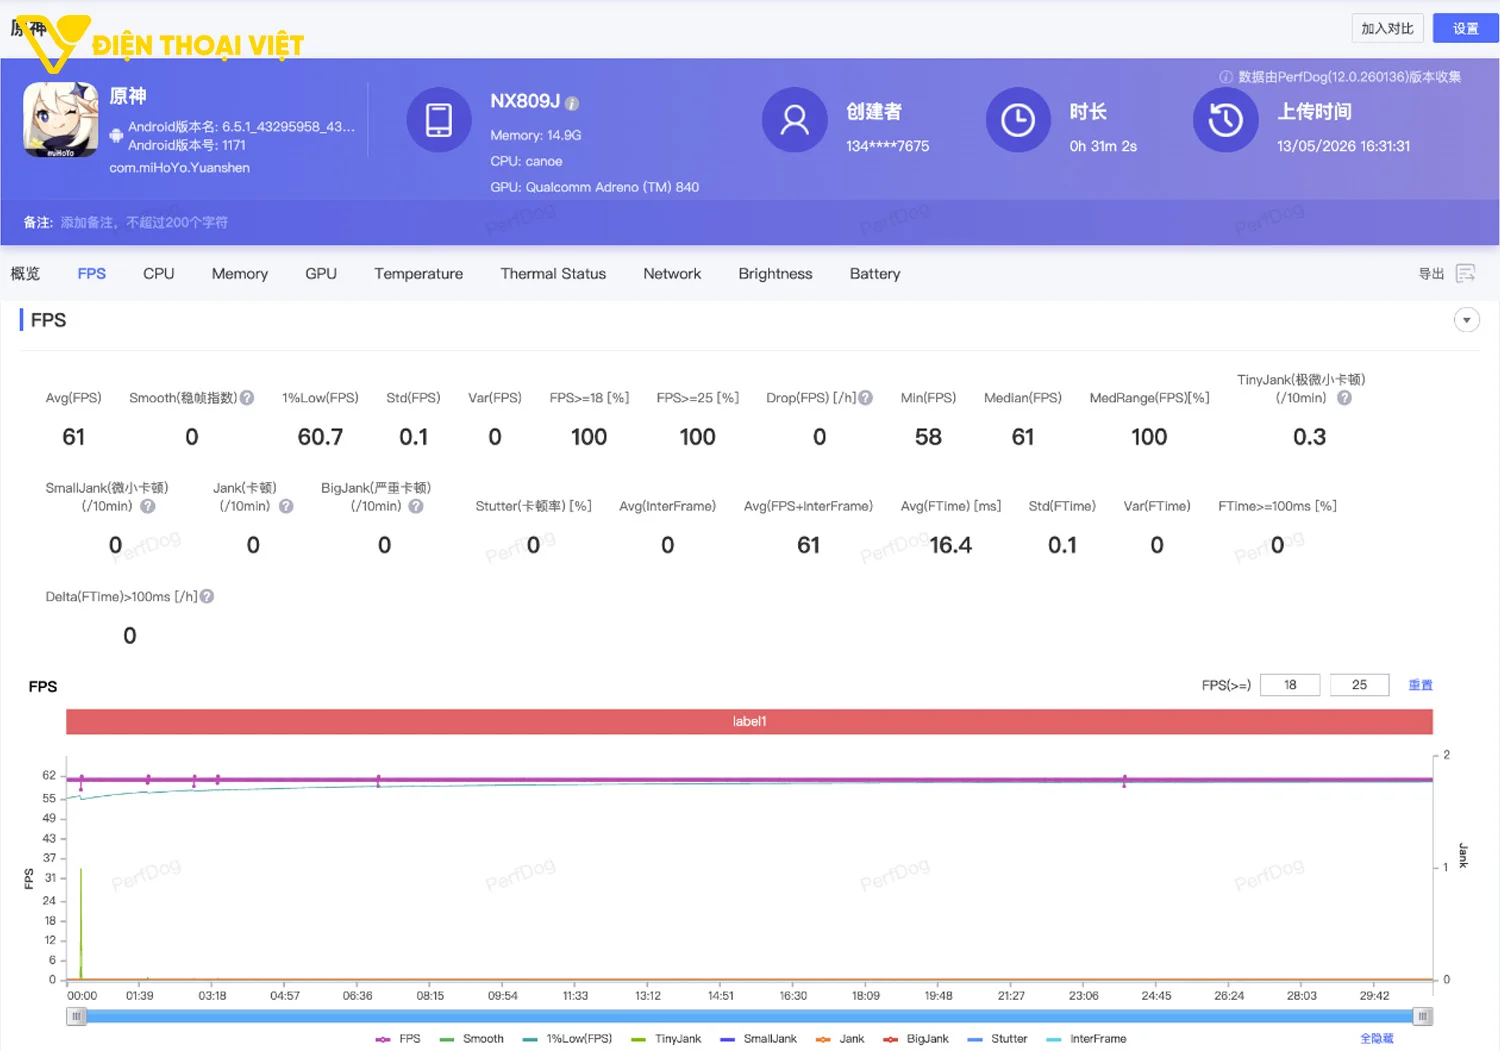This screenshot has width=1500, height=1051.
Task: Toggle the Stutter series in legend
Action: pos(998,1039)
